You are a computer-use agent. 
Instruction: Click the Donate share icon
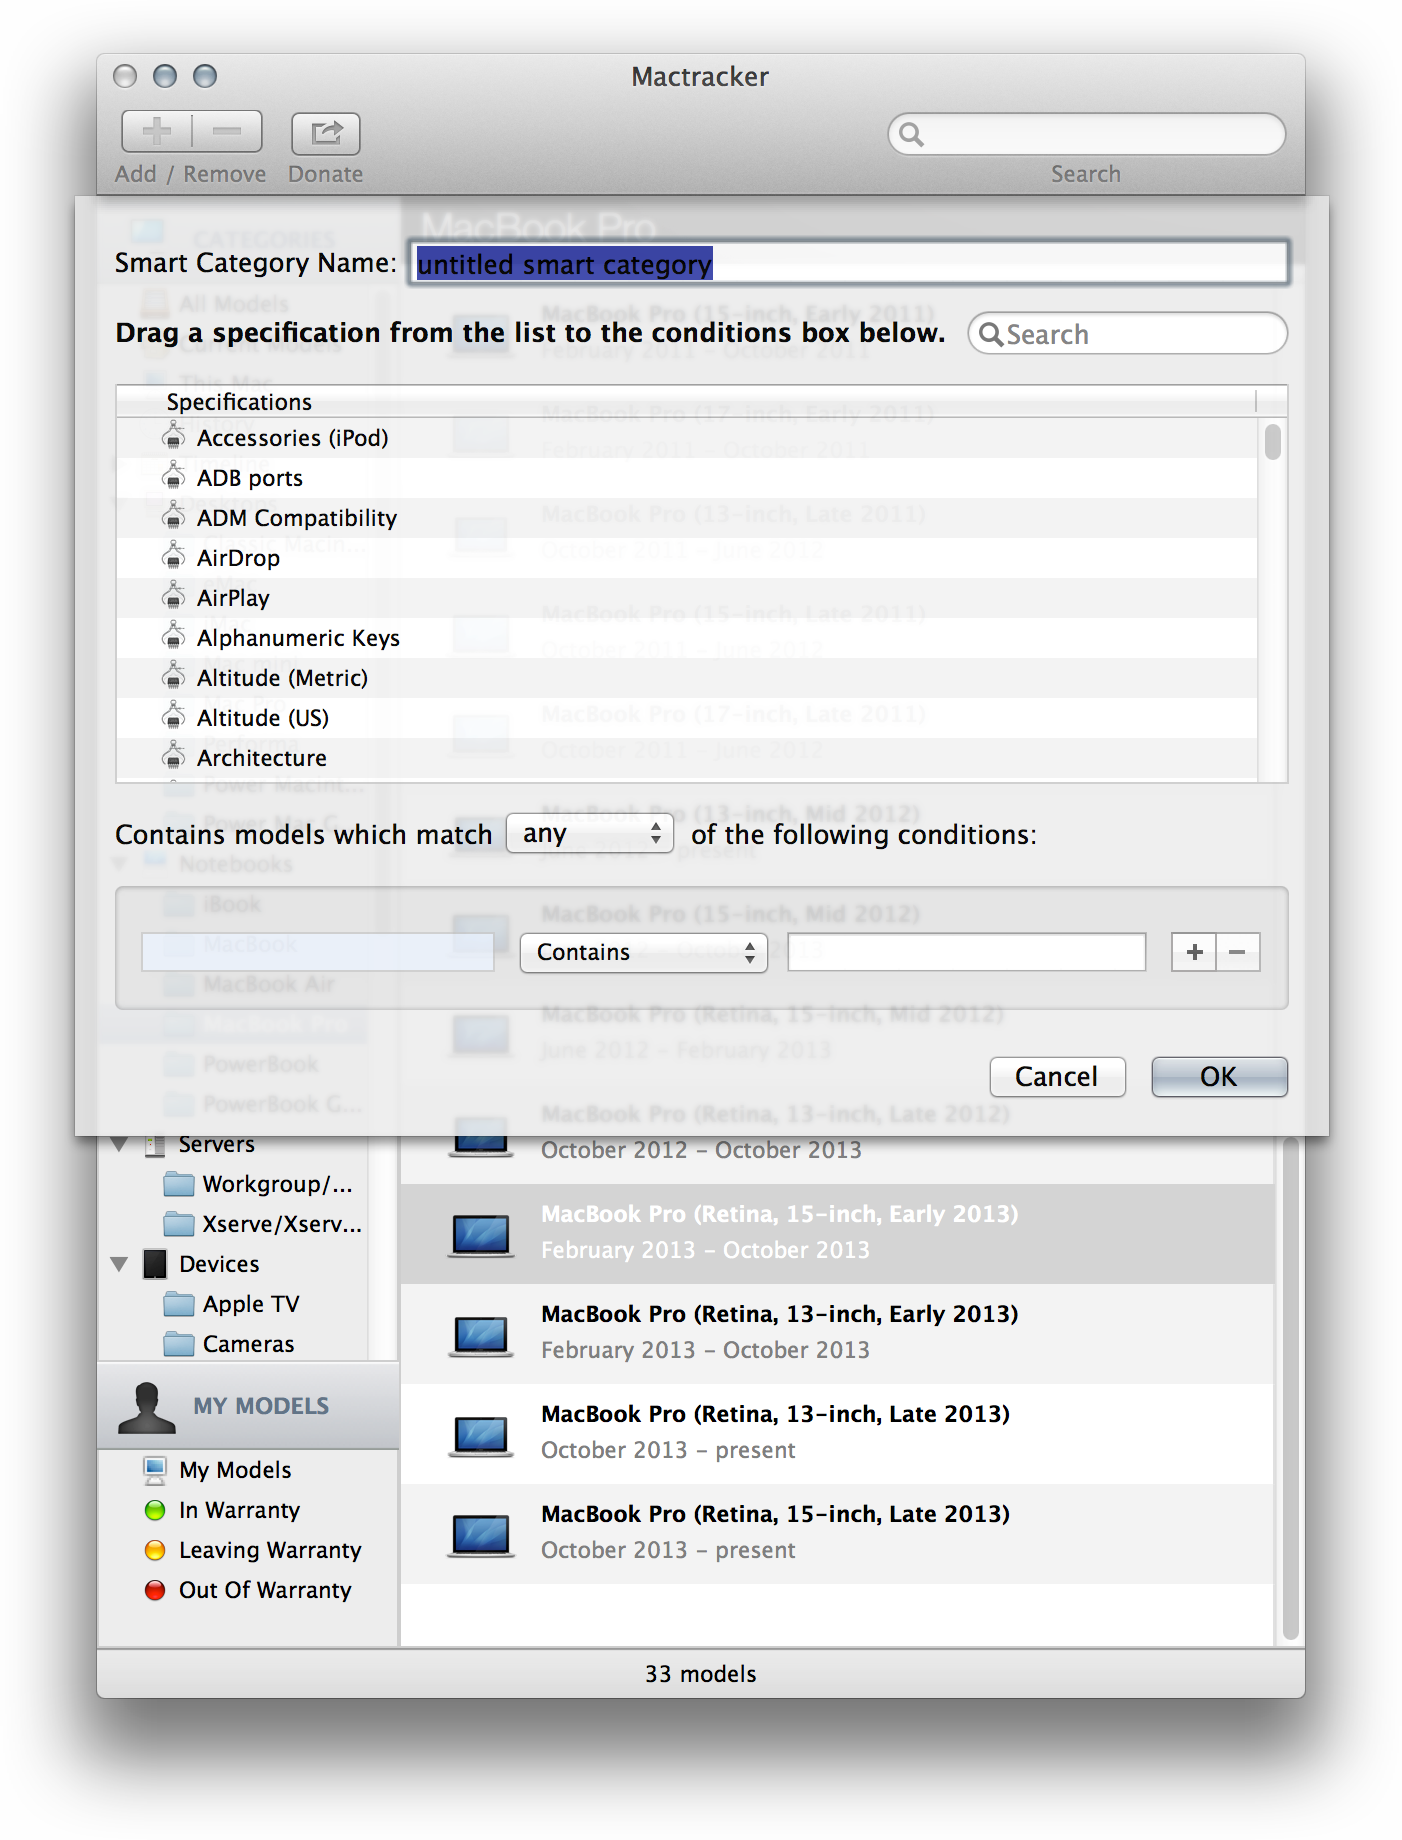[x=326, y=133]
